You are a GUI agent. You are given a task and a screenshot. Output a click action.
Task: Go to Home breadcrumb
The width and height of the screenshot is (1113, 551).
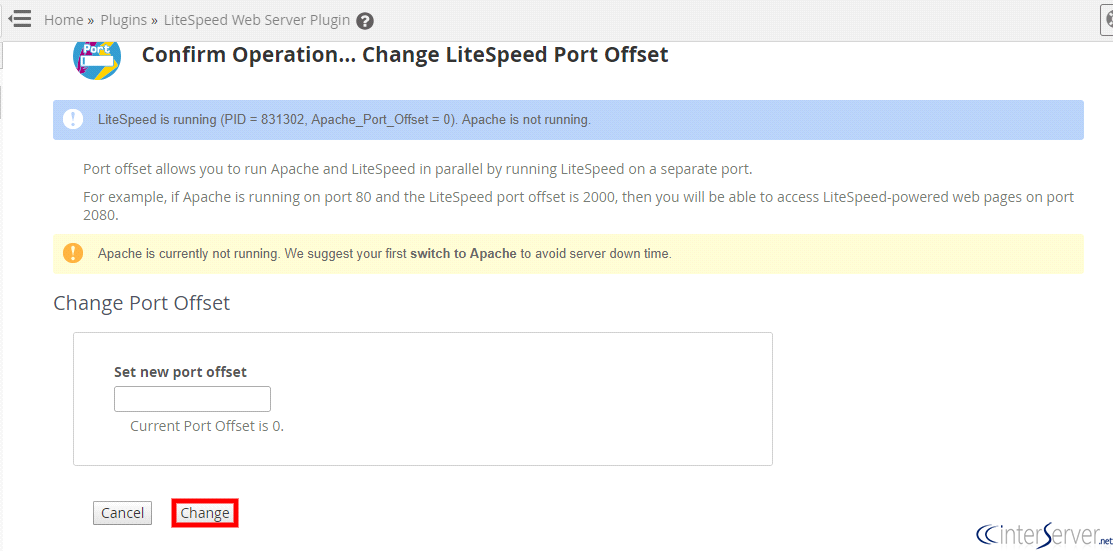pos(63,20)
